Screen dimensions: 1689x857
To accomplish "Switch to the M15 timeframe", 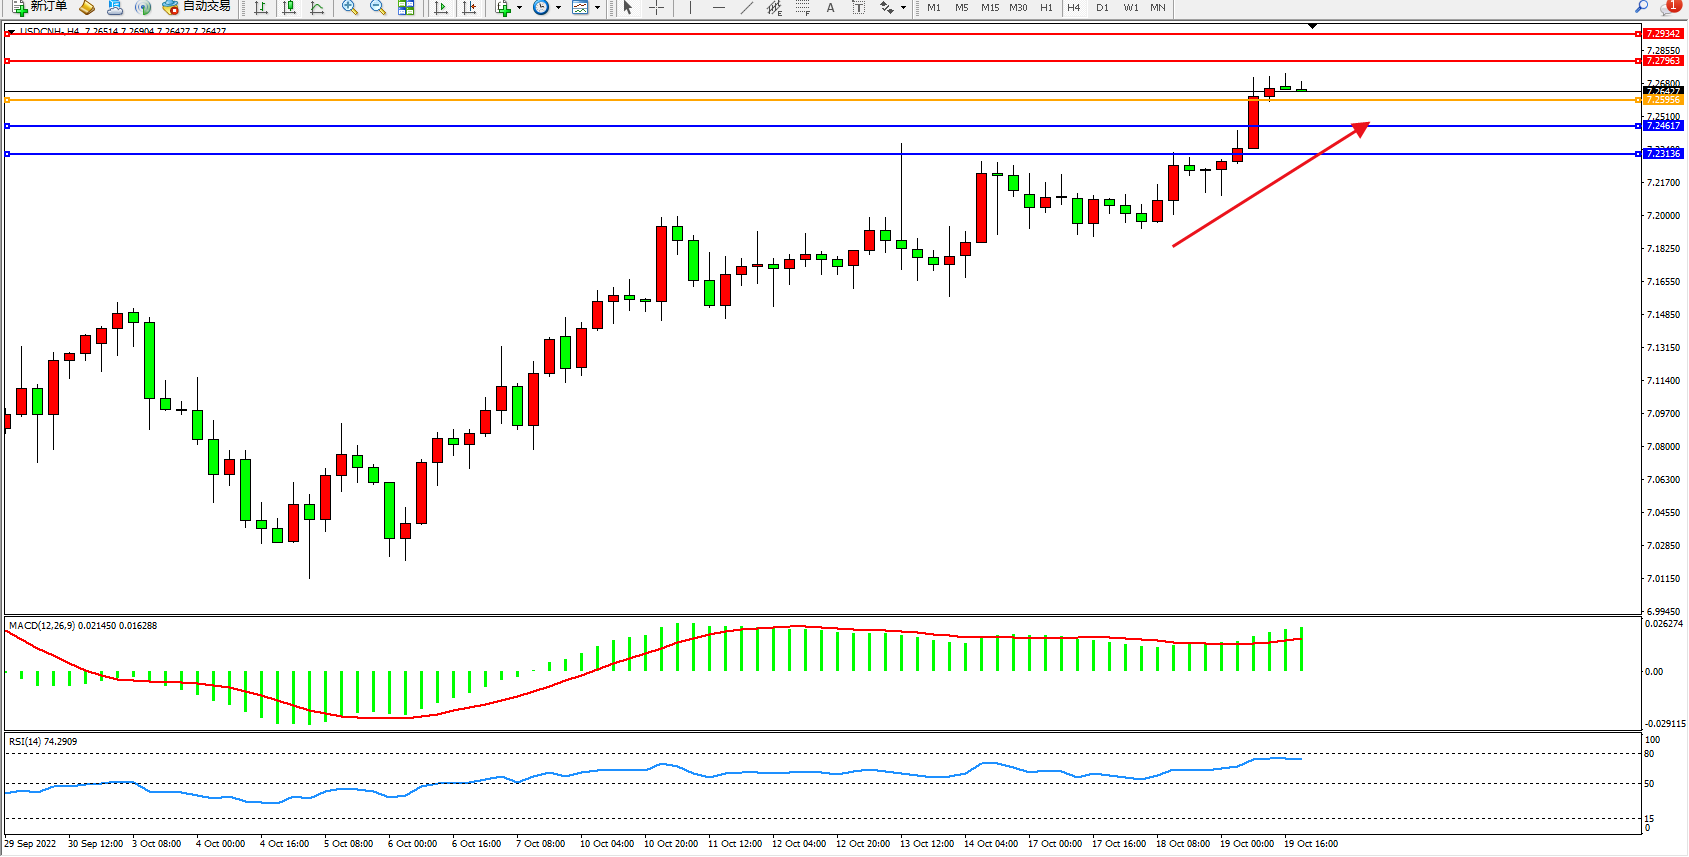I will (989, 8).
